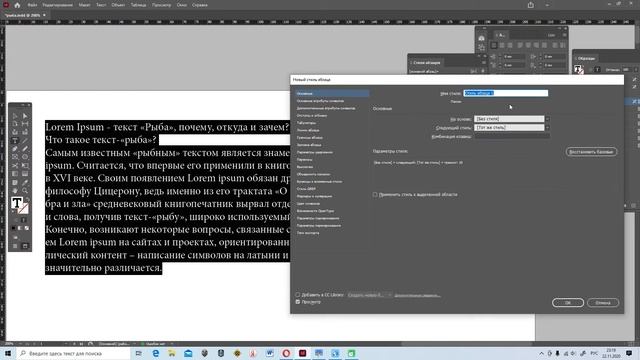
Task: Click align right icon in Paragraph panel
Action: point(510,45)
